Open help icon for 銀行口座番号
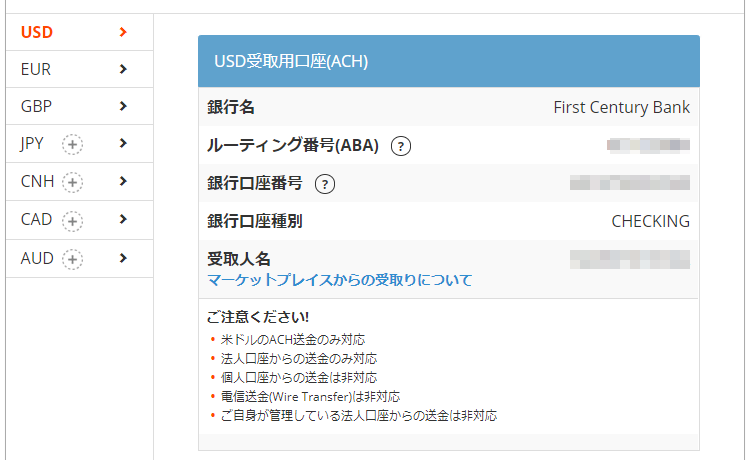The height and width of the screenshot is (460, 749). [x=325, y=184]
